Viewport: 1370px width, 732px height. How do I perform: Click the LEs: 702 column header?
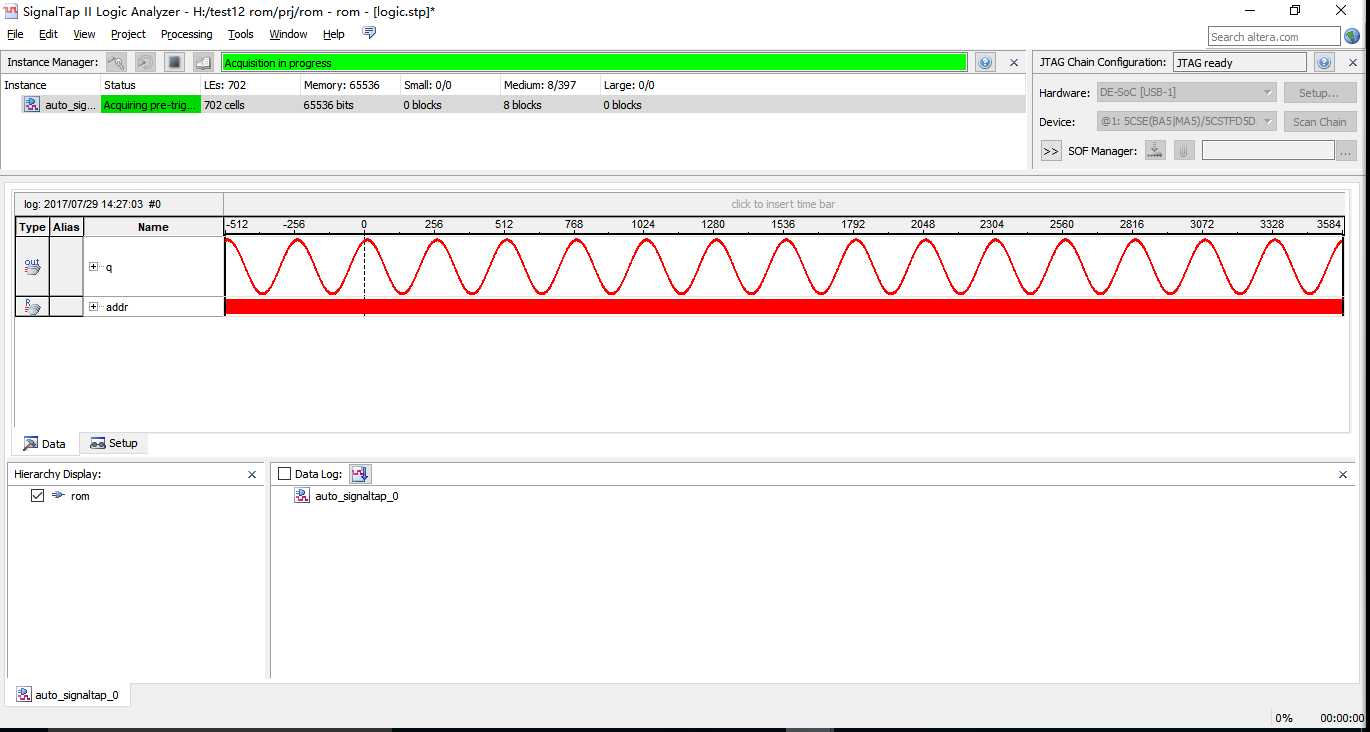(x=250, y=85)
